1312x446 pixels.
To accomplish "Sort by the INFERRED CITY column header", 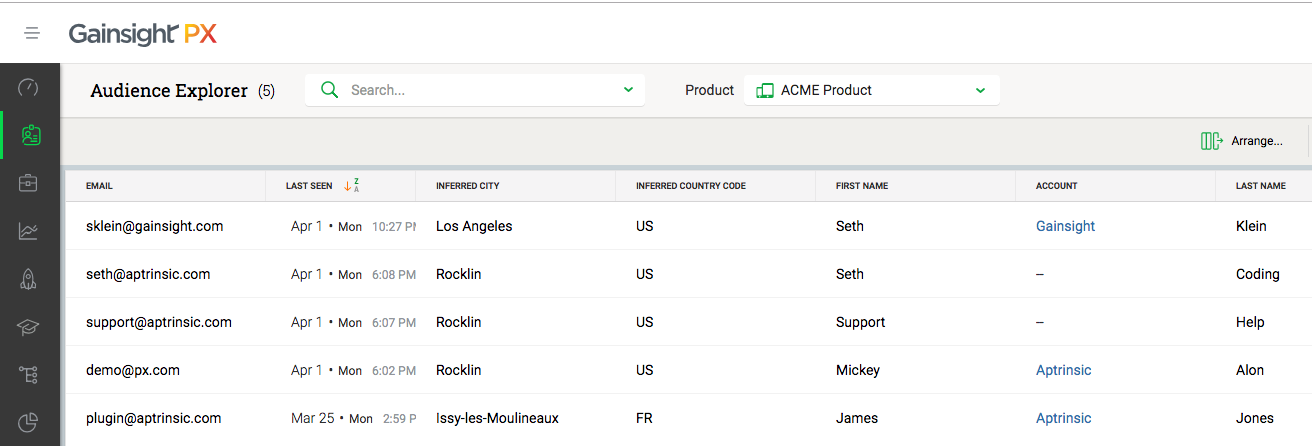I will (467, 186).
